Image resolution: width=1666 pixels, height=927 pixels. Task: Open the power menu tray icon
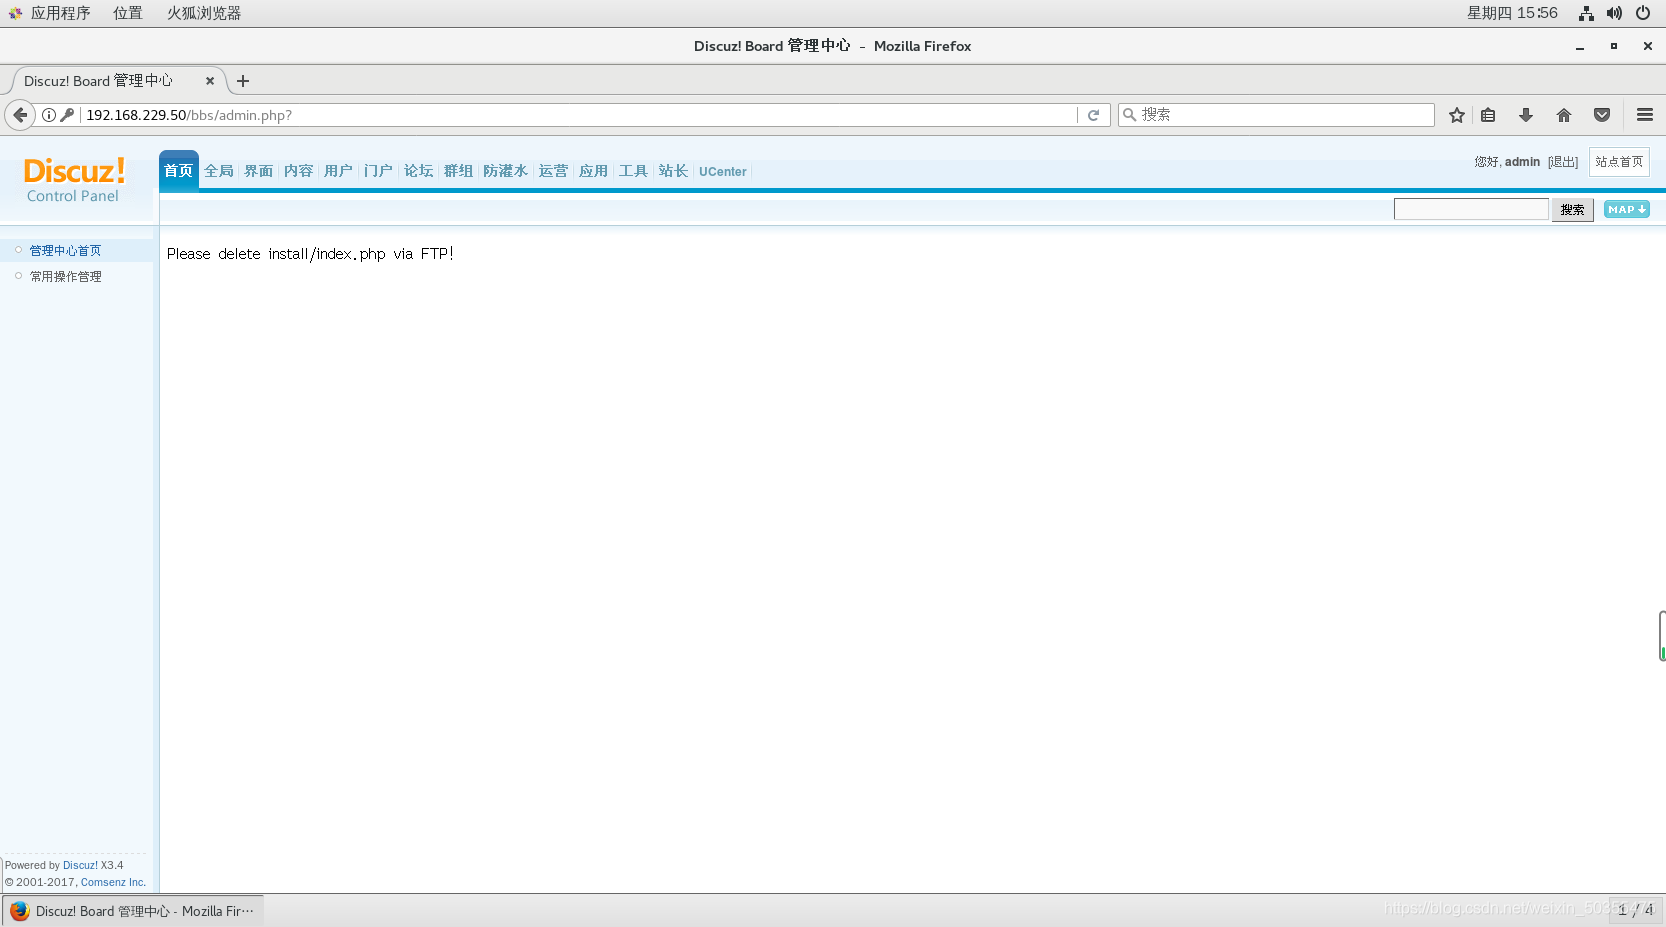(1643, 13)
